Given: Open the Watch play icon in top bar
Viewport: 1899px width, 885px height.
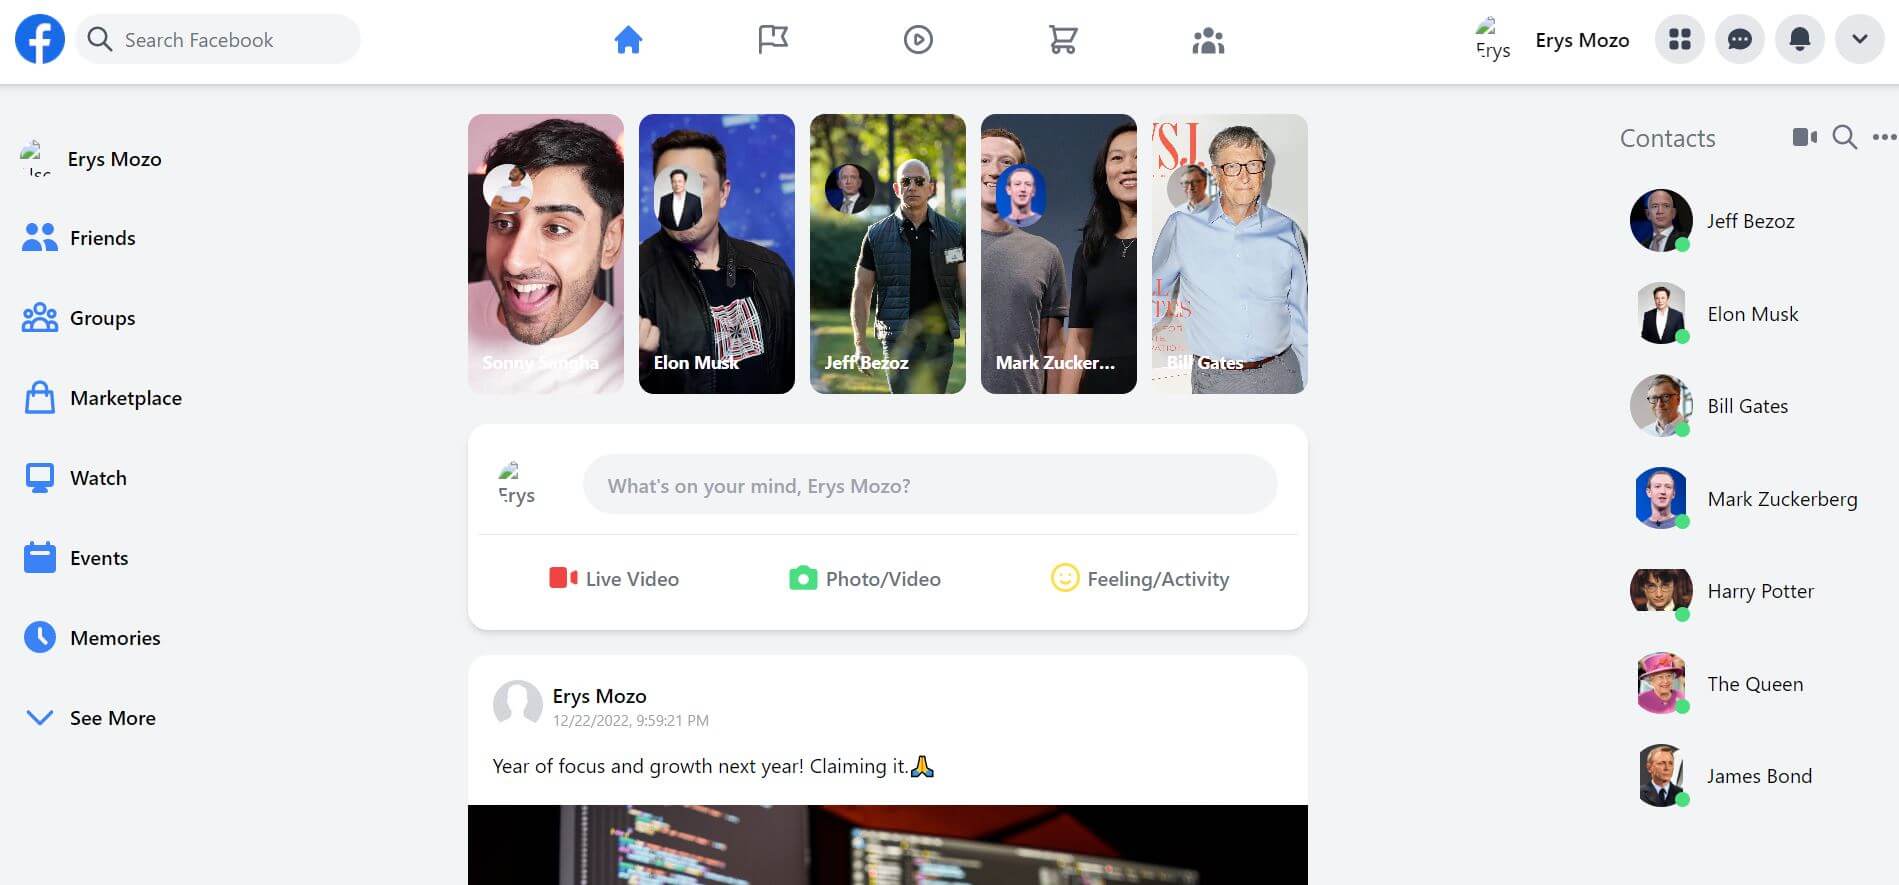Looking at the screenshot, I should tap(918, 40).
